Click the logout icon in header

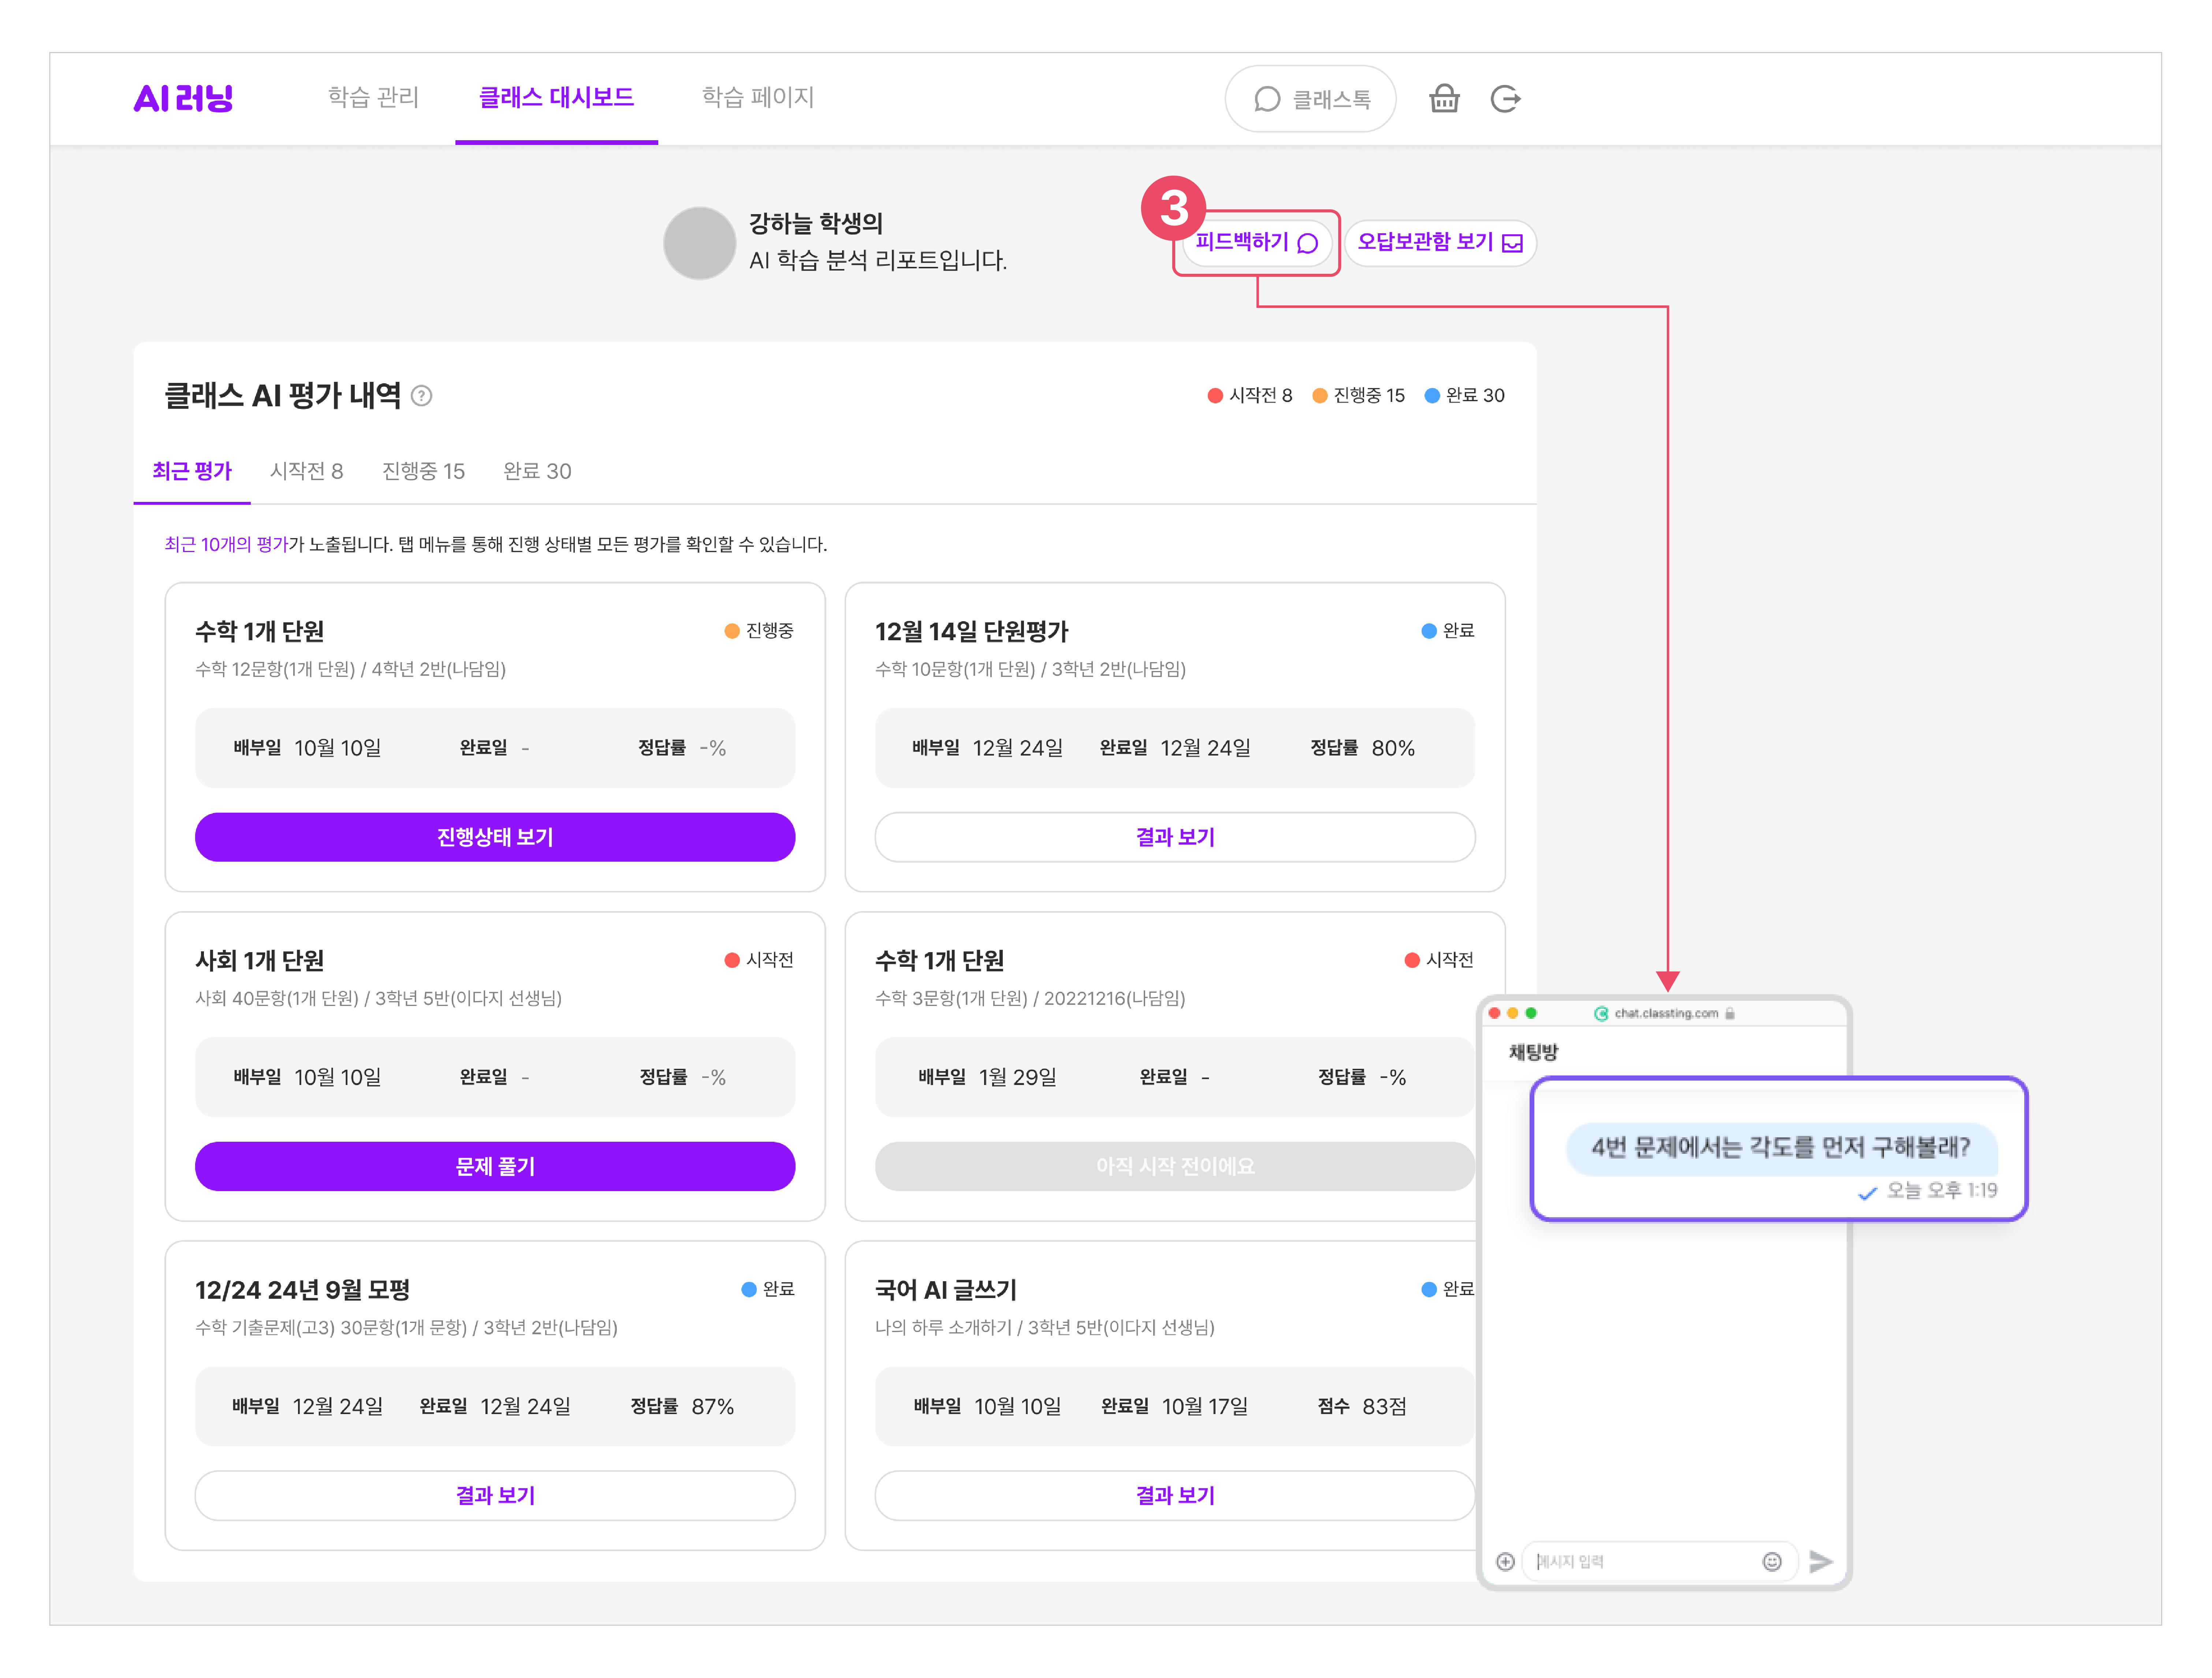[x=1506, y=99]
